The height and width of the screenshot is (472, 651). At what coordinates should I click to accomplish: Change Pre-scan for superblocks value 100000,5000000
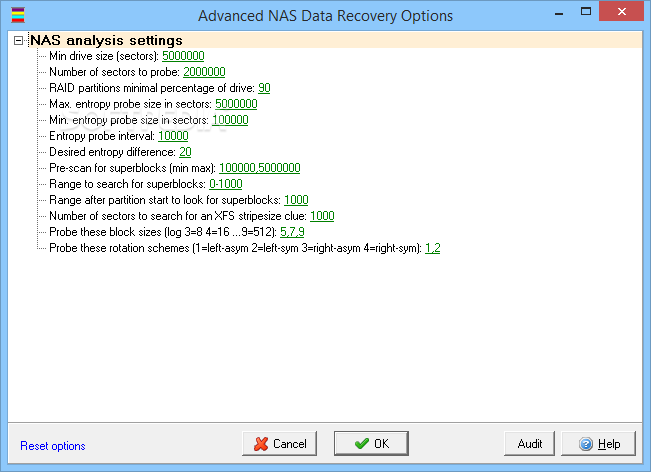click(x=259, y=168)
